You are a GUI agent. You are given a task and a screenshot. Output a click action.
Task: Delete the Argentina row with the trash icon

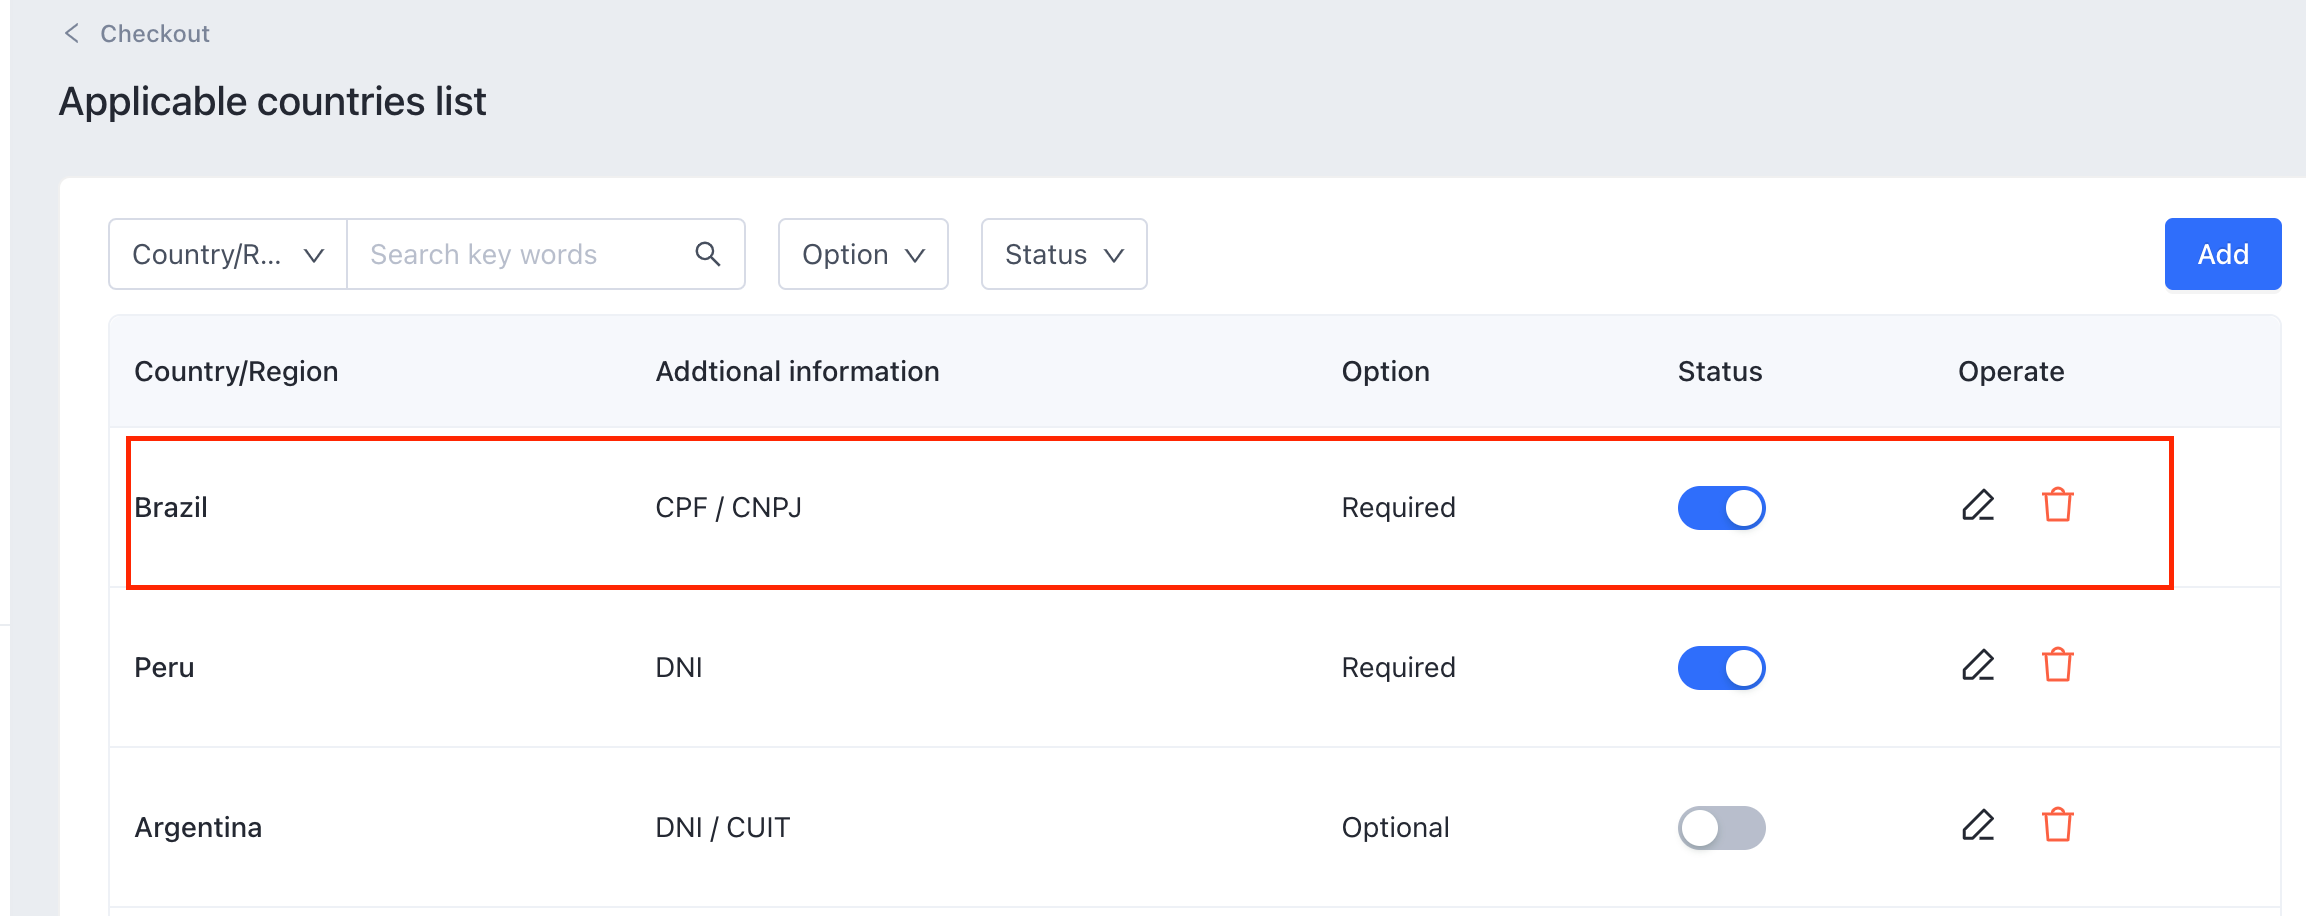pos(2057,826)
